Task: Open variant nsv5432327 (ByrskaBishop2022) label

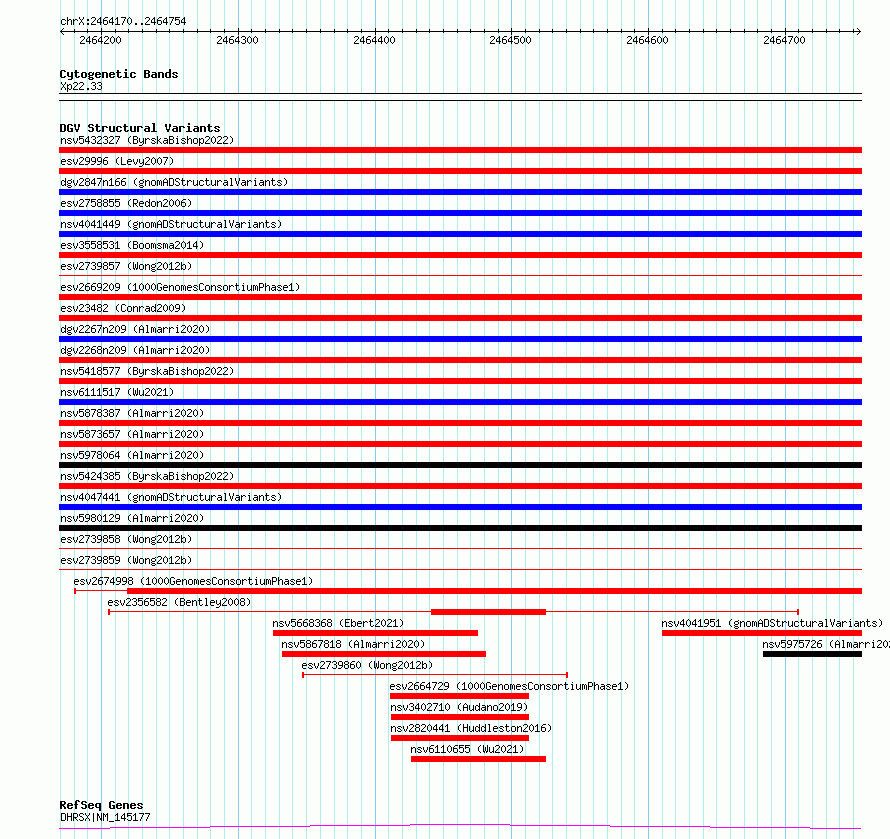Action: pyautogui.click(x=147, y=140)
